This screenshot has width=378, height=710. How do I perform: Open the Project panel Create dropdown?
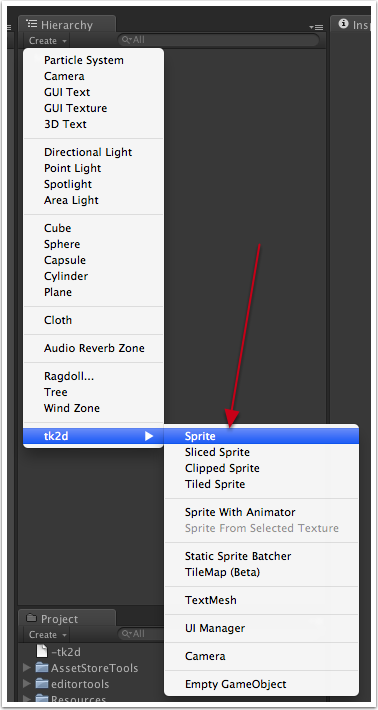48,635
